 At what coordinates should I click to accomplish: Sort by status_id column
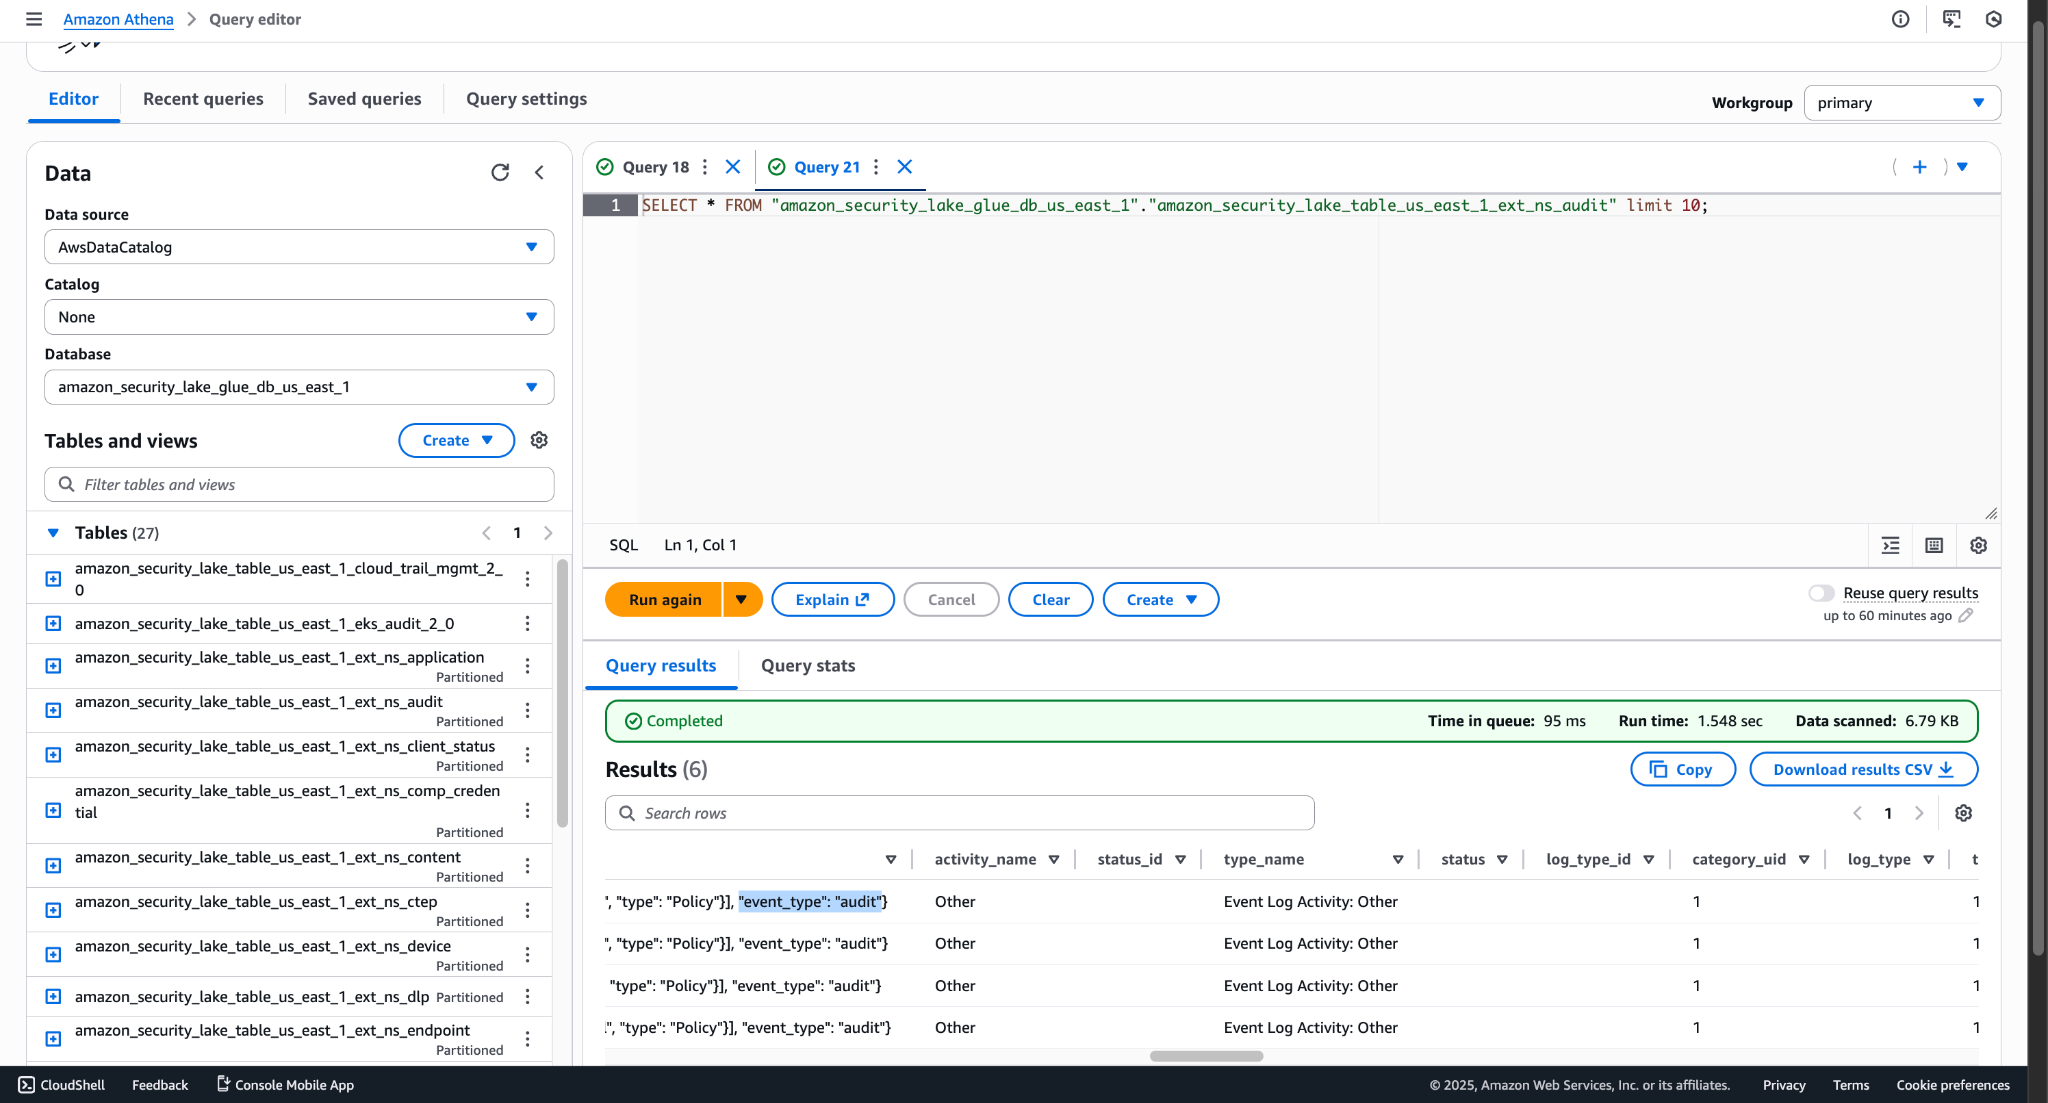(x=1181, y=860)
